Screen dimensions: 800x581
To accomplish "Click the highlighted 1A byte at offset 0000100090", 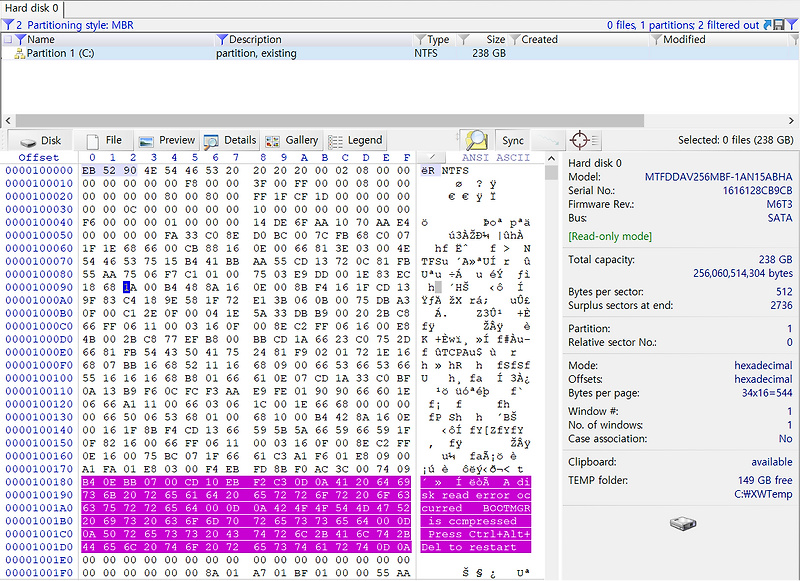I will point(128,287).
